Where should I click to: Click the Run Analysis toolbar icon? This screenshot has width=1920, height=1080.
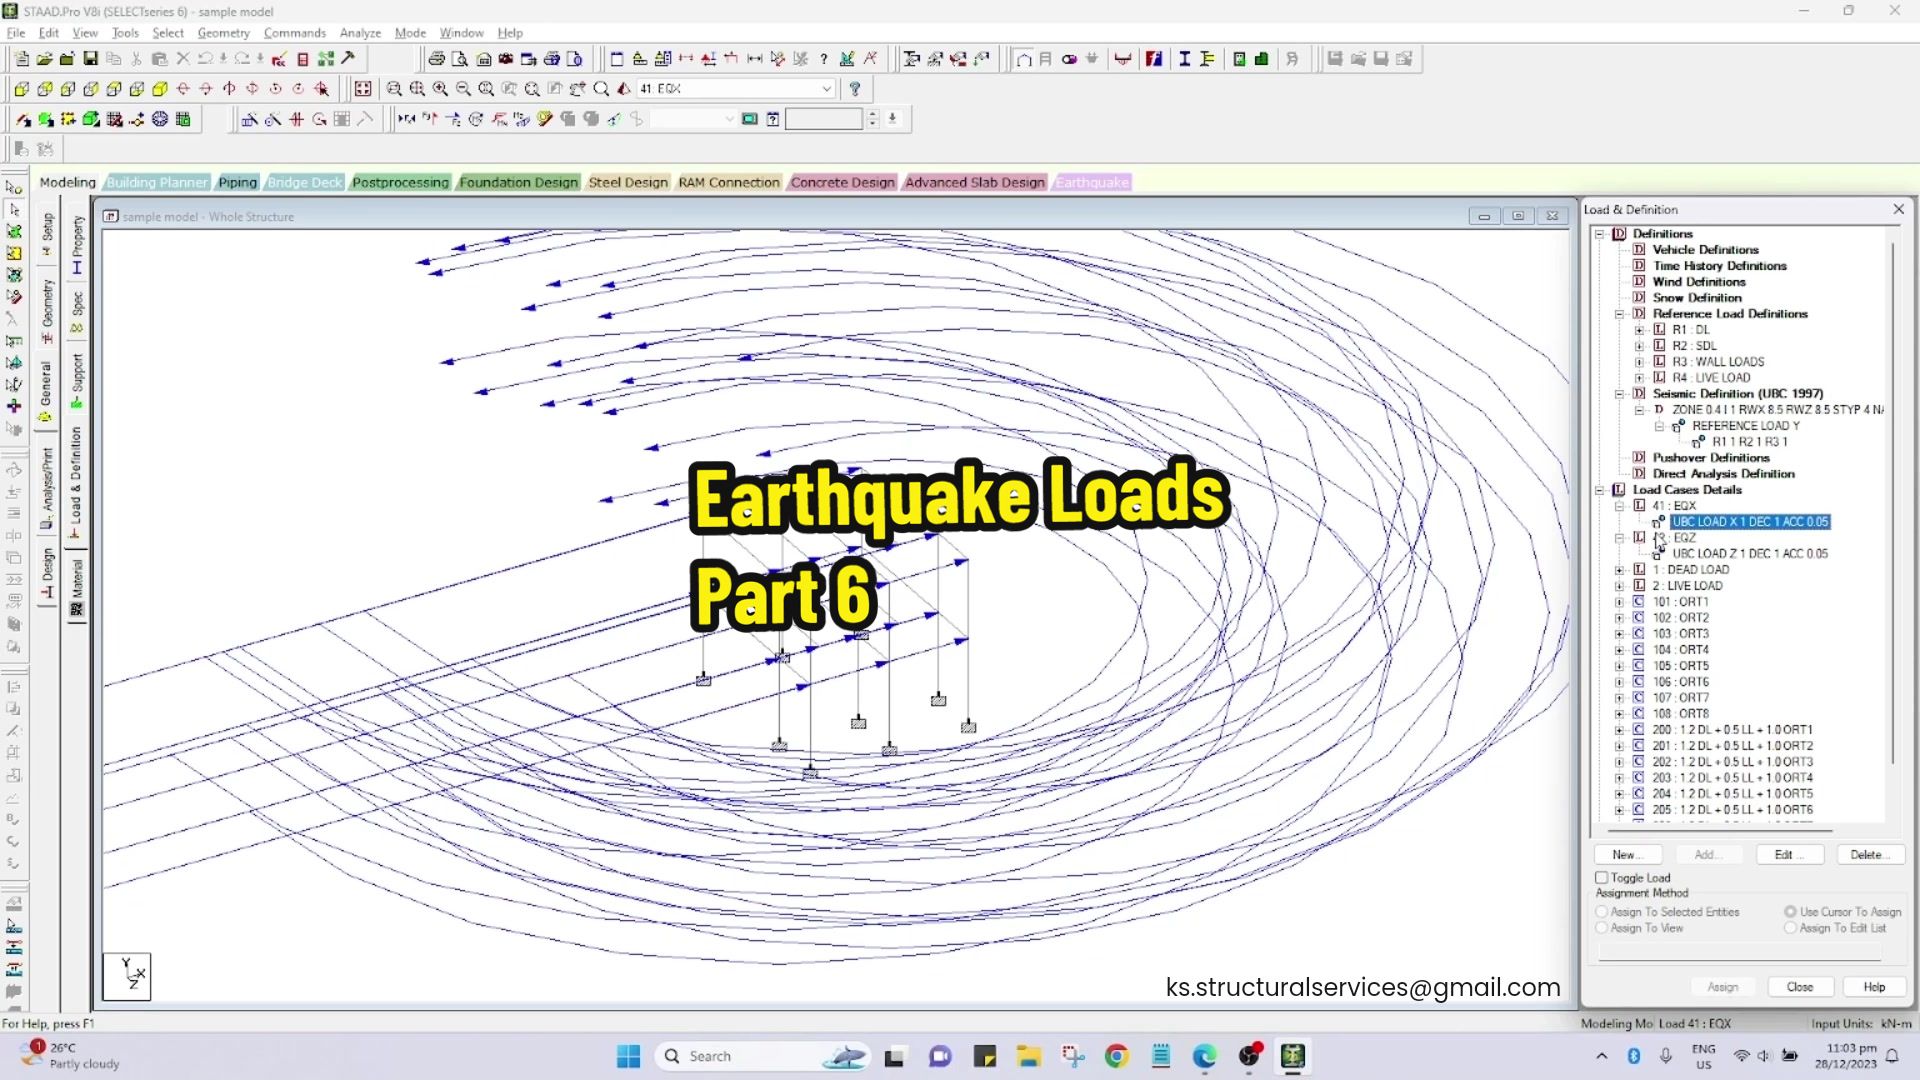[x=347, y=58]
